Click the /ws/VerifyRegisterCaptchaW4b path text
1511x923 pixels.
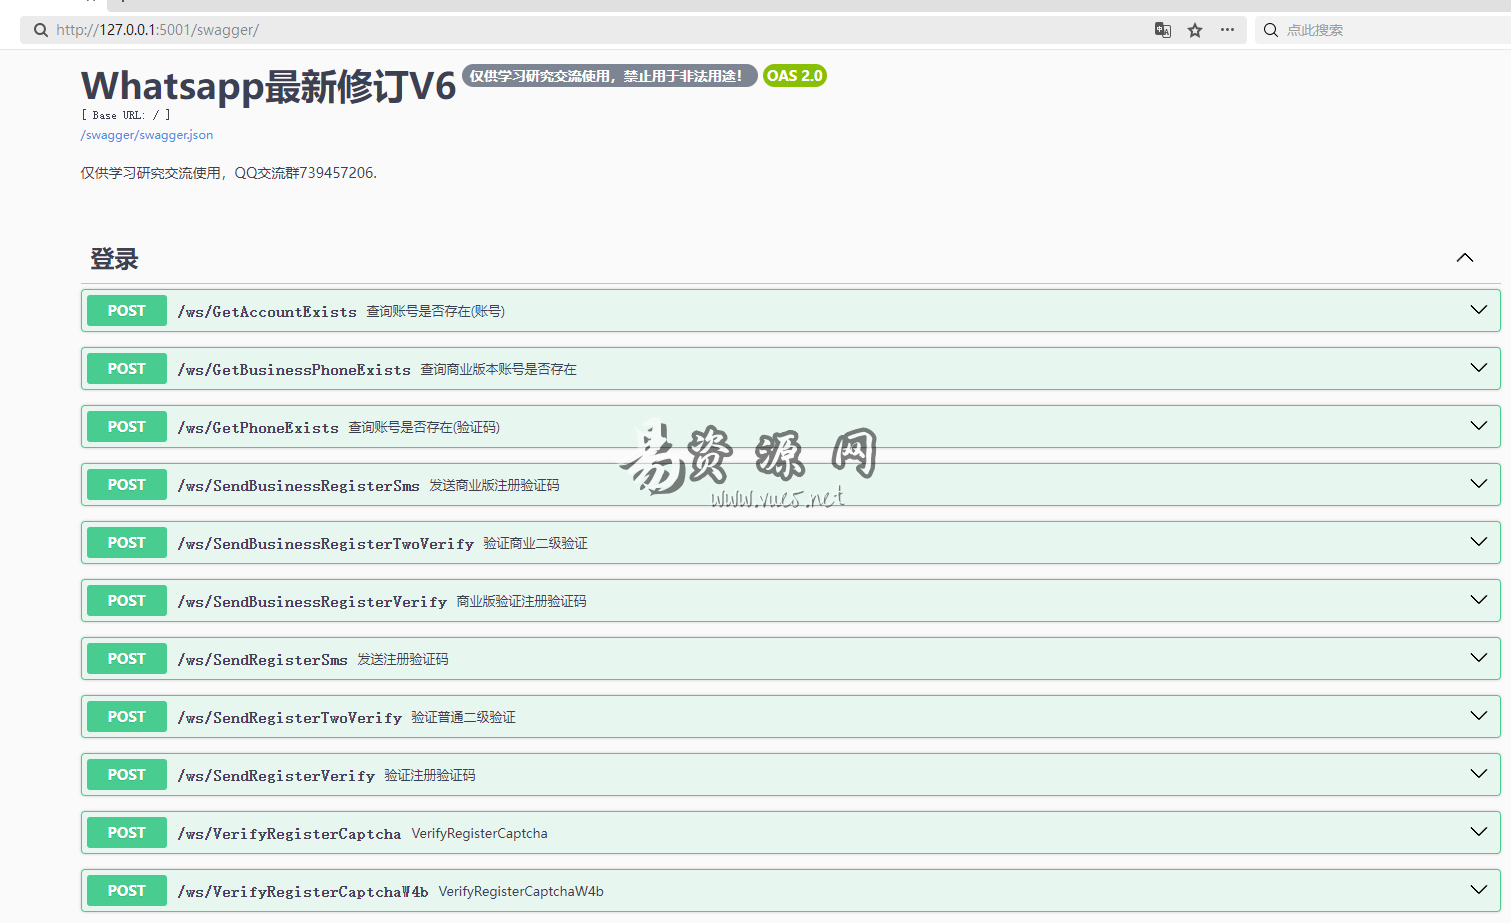303,892
